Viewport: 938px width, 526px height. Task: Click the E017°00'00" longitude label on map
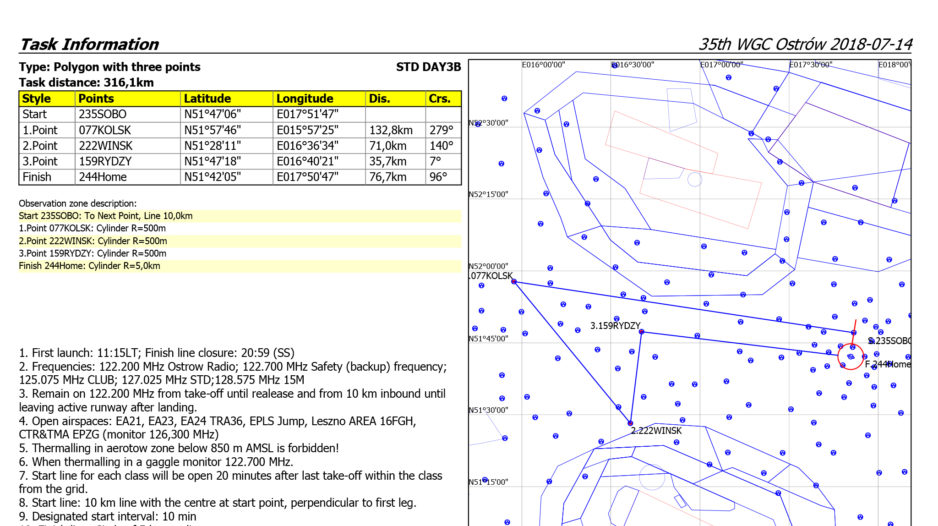coord(721,64)
